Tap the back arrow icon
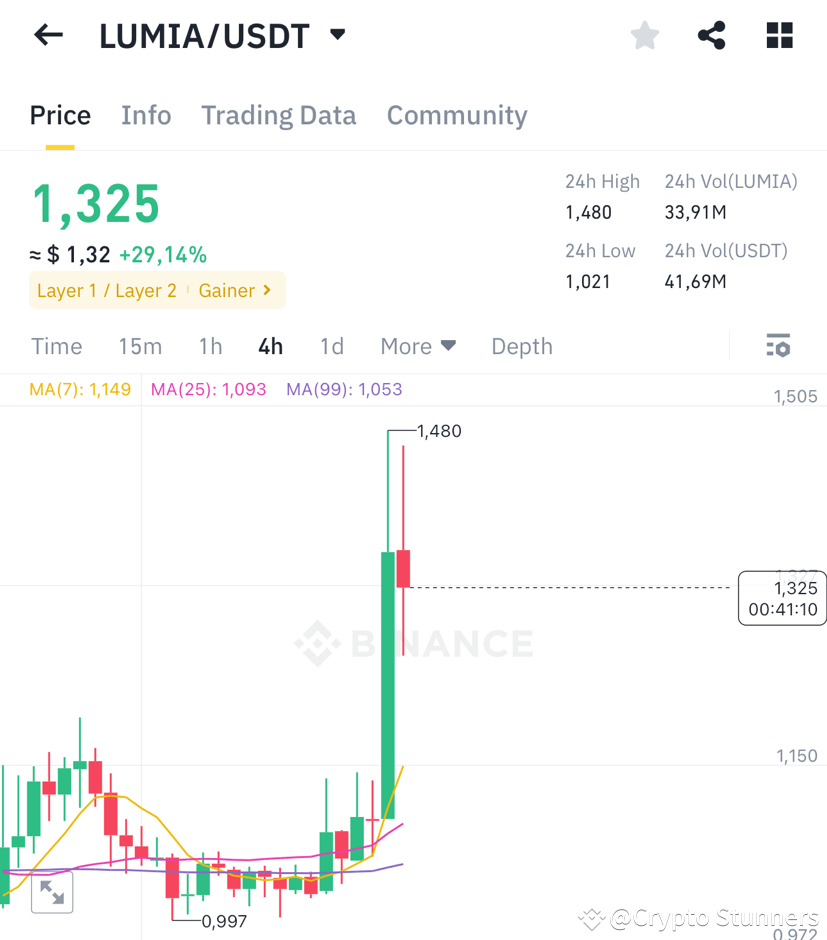Viewport: 827px width, 940px height. coord(47,35)
